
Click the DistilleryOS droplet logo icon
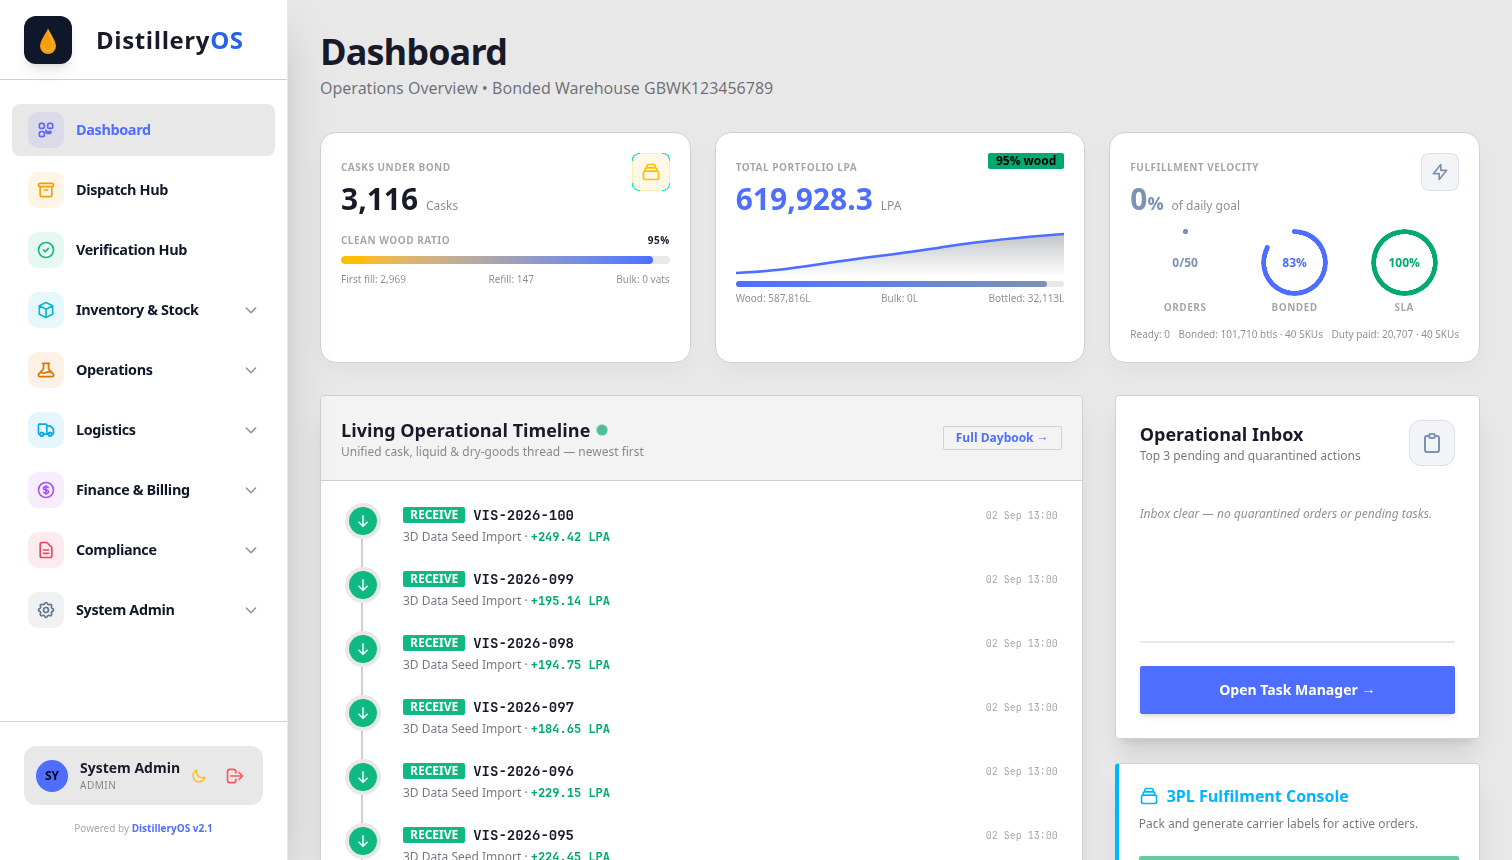pyautogui.click(x=48, y=40)
